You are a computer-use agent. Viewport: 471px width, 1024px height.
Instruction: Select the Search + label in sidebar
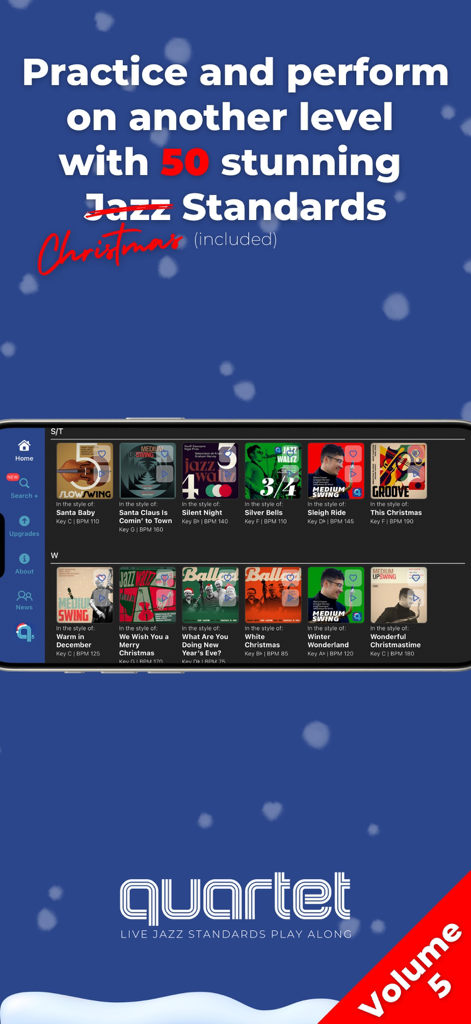[x=24, y=496]
